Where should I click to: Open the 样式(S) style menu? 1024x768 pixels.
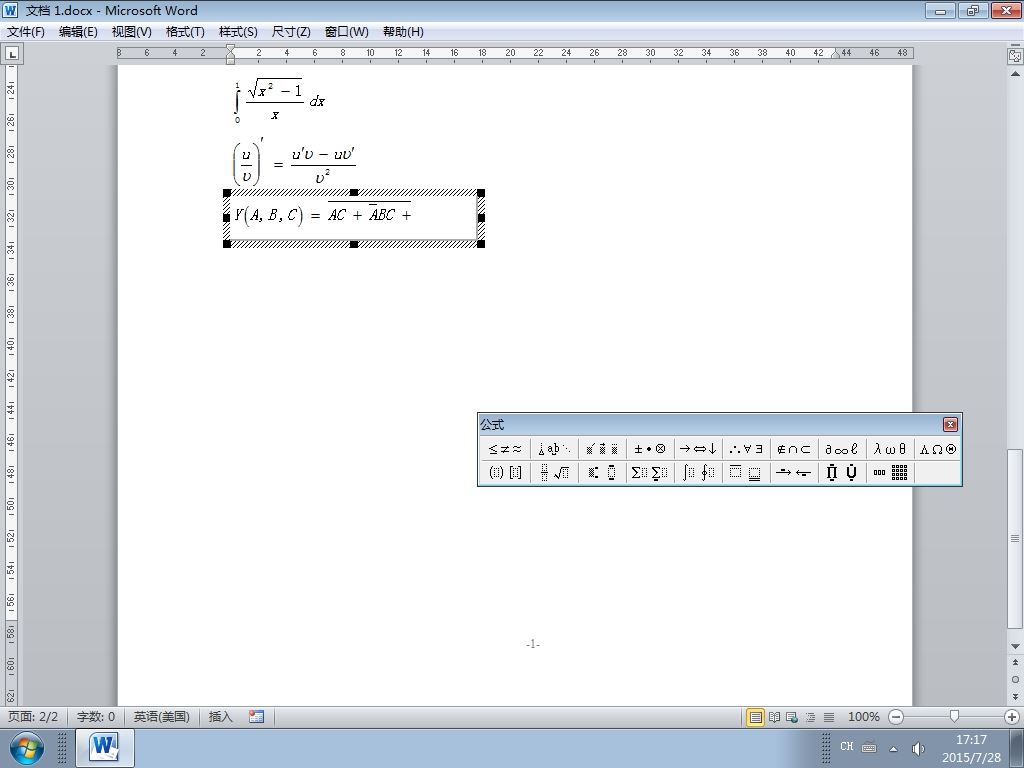[x=238, y=32]
